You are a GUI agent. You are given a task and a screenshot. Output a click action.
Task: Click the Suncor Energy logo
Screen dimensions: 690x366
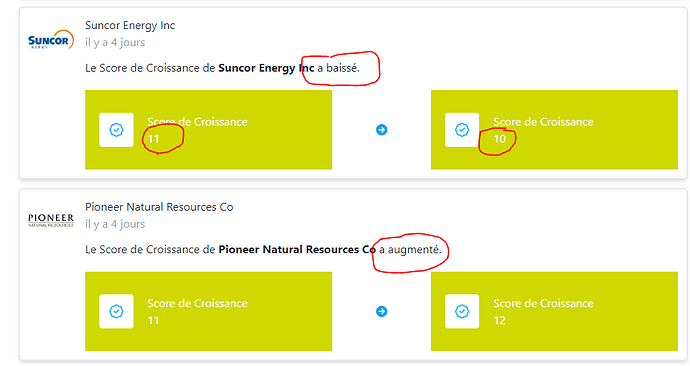pos(51,40)
